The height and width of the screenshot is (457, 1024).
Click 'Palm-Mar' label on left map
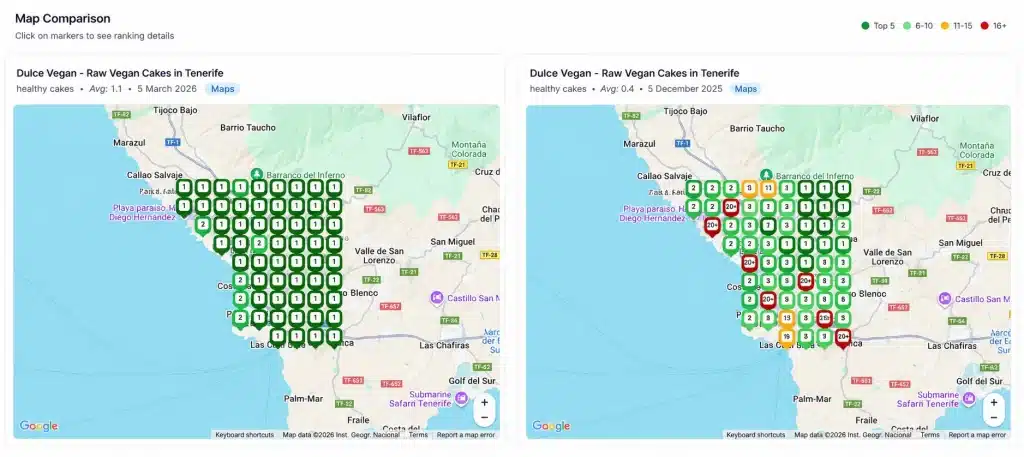click(302, 398)
